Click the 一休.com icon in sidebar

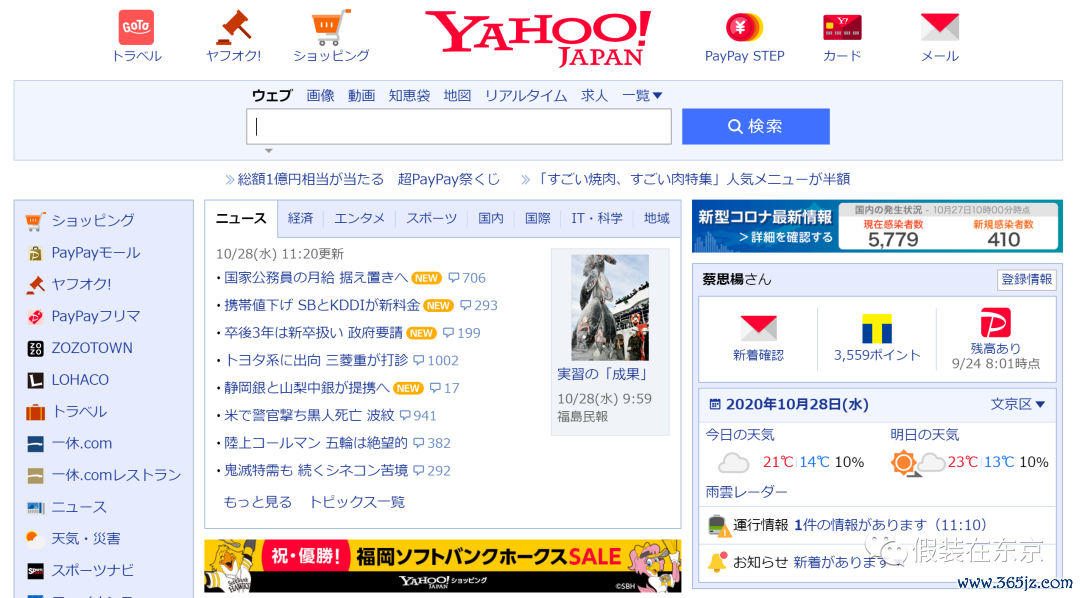(x=35, y=444)
